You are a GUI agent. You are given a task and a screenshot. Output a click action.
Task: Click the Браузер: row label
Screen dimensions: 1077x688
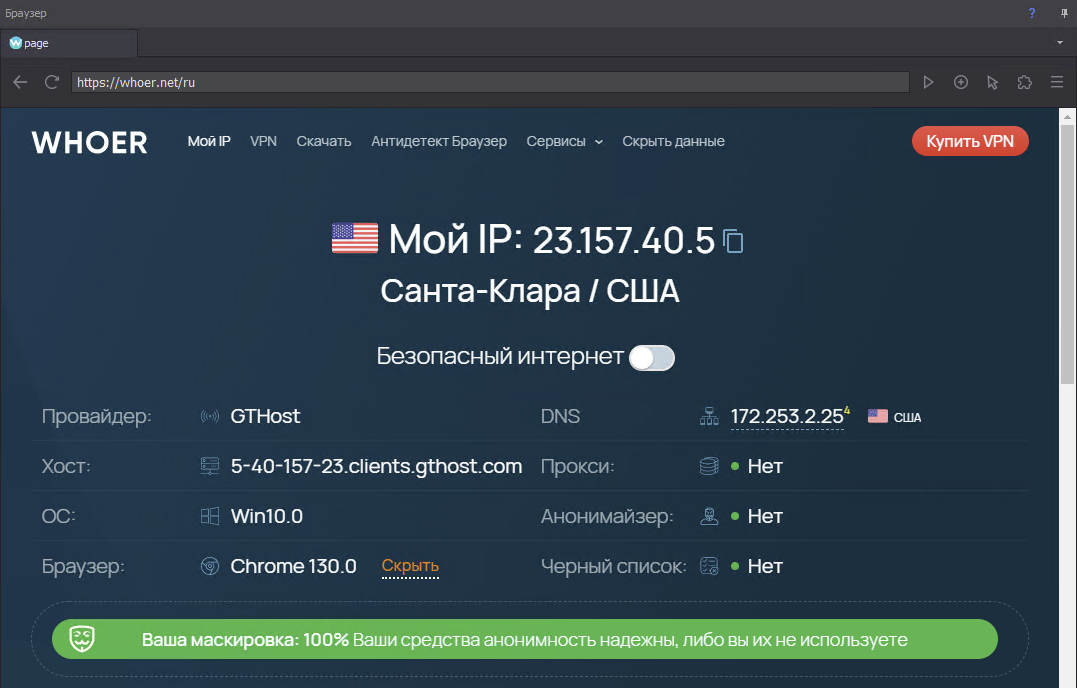pyautogui.click(x=83, y=566)
